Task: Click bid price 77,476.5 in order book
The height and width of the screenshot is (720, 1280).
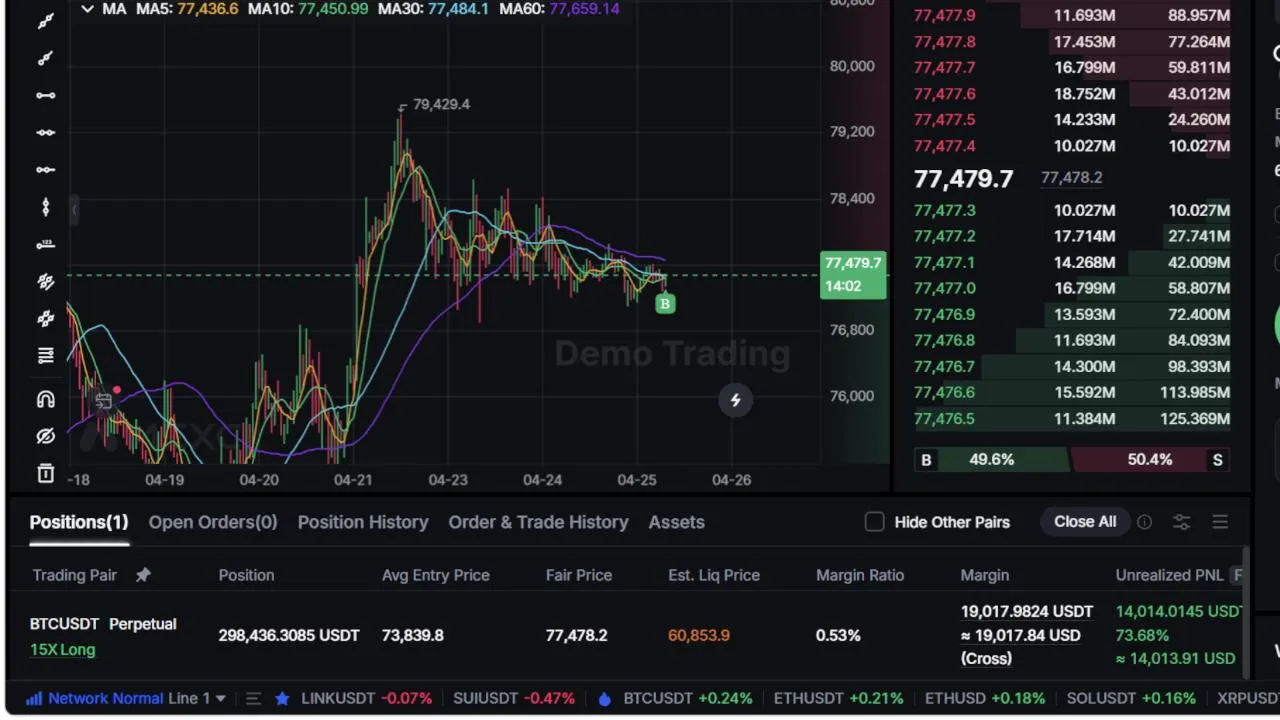Action: [945, 418]
